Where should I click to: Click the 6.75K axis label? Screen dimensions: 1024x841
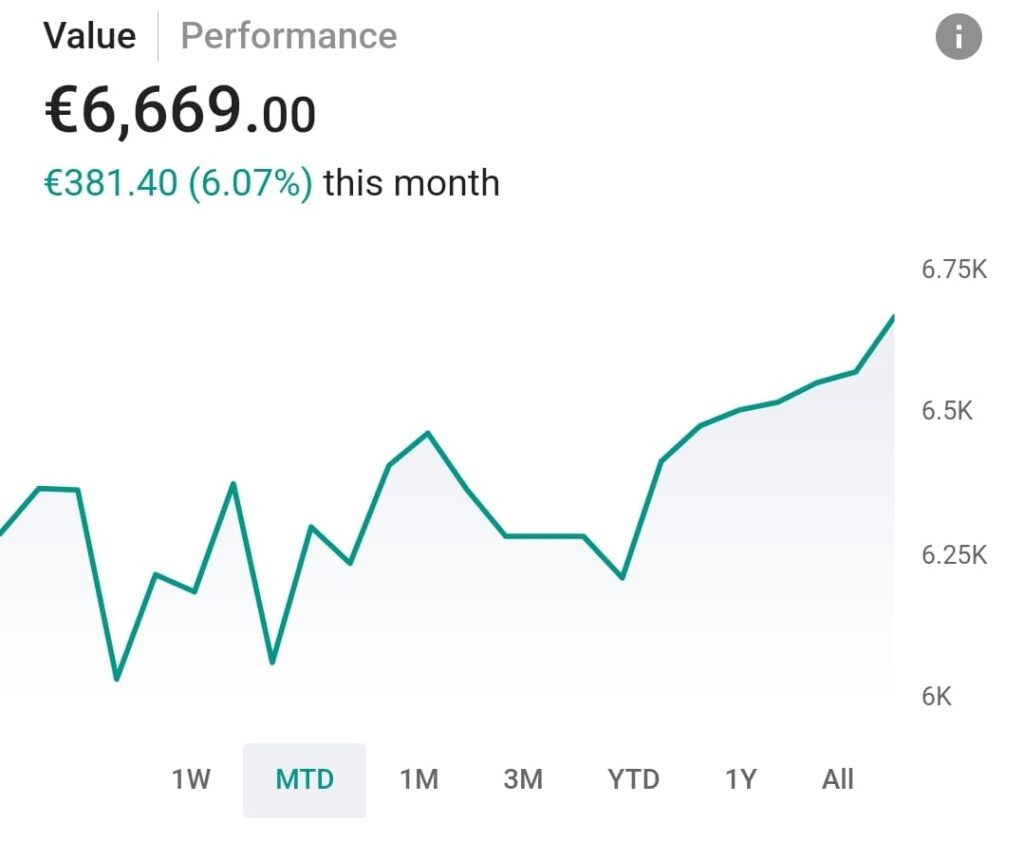[x=953, y=270]
